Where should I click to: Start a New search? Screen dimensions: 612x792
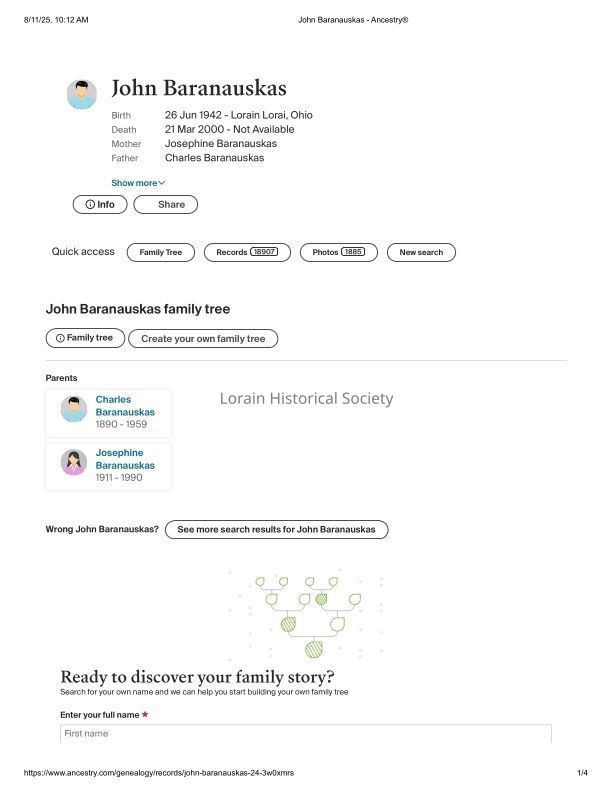point(421,252)
